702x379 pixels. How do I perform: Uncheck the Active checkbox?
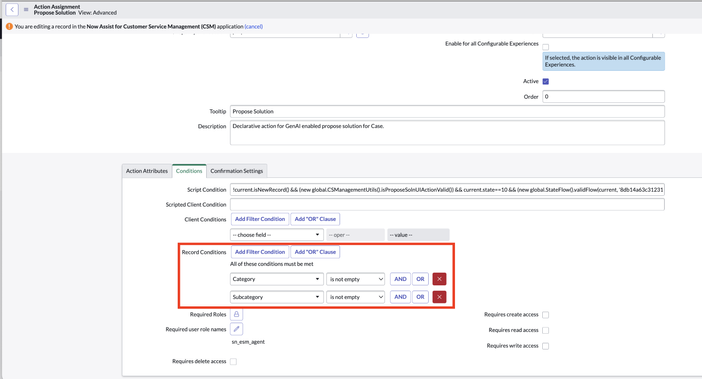(545, 81)
